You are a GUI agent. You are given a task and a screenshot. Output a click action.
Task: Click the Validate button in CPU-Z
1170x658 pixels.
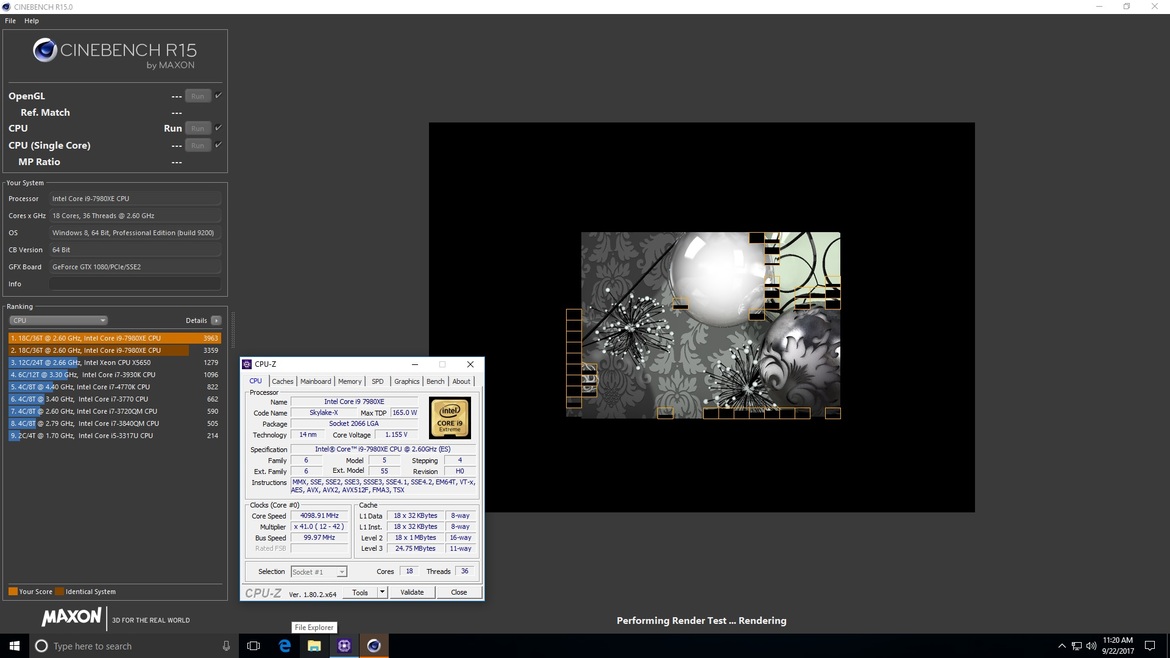coord(412,592)
